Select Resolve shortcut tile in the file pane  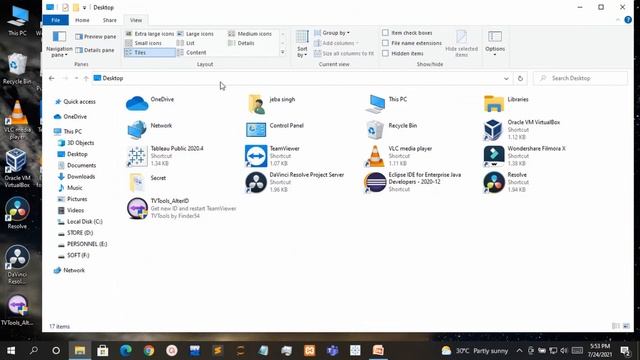[x=505, y=182]
